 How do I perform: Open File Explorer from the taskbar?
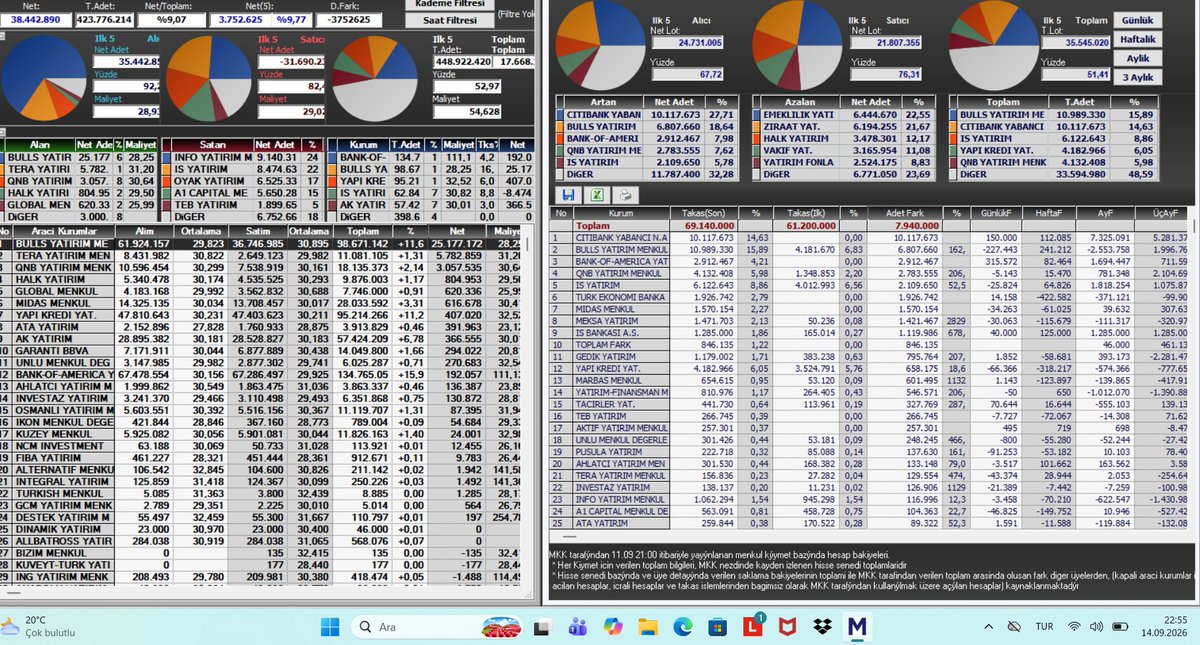[647, 627]
